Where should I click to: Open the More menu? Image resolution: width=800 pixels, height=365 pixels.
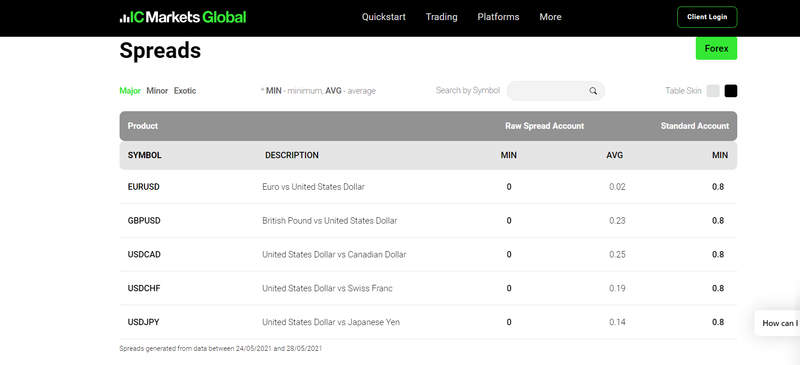[550, 17]
